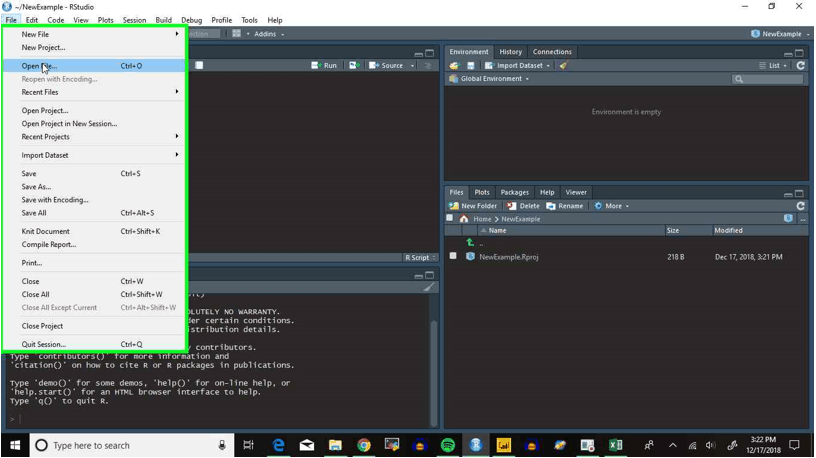Open the Import Dataset dropdown in Environment
Viewport: 816px width, 458px height.
[x=517, y=66]
